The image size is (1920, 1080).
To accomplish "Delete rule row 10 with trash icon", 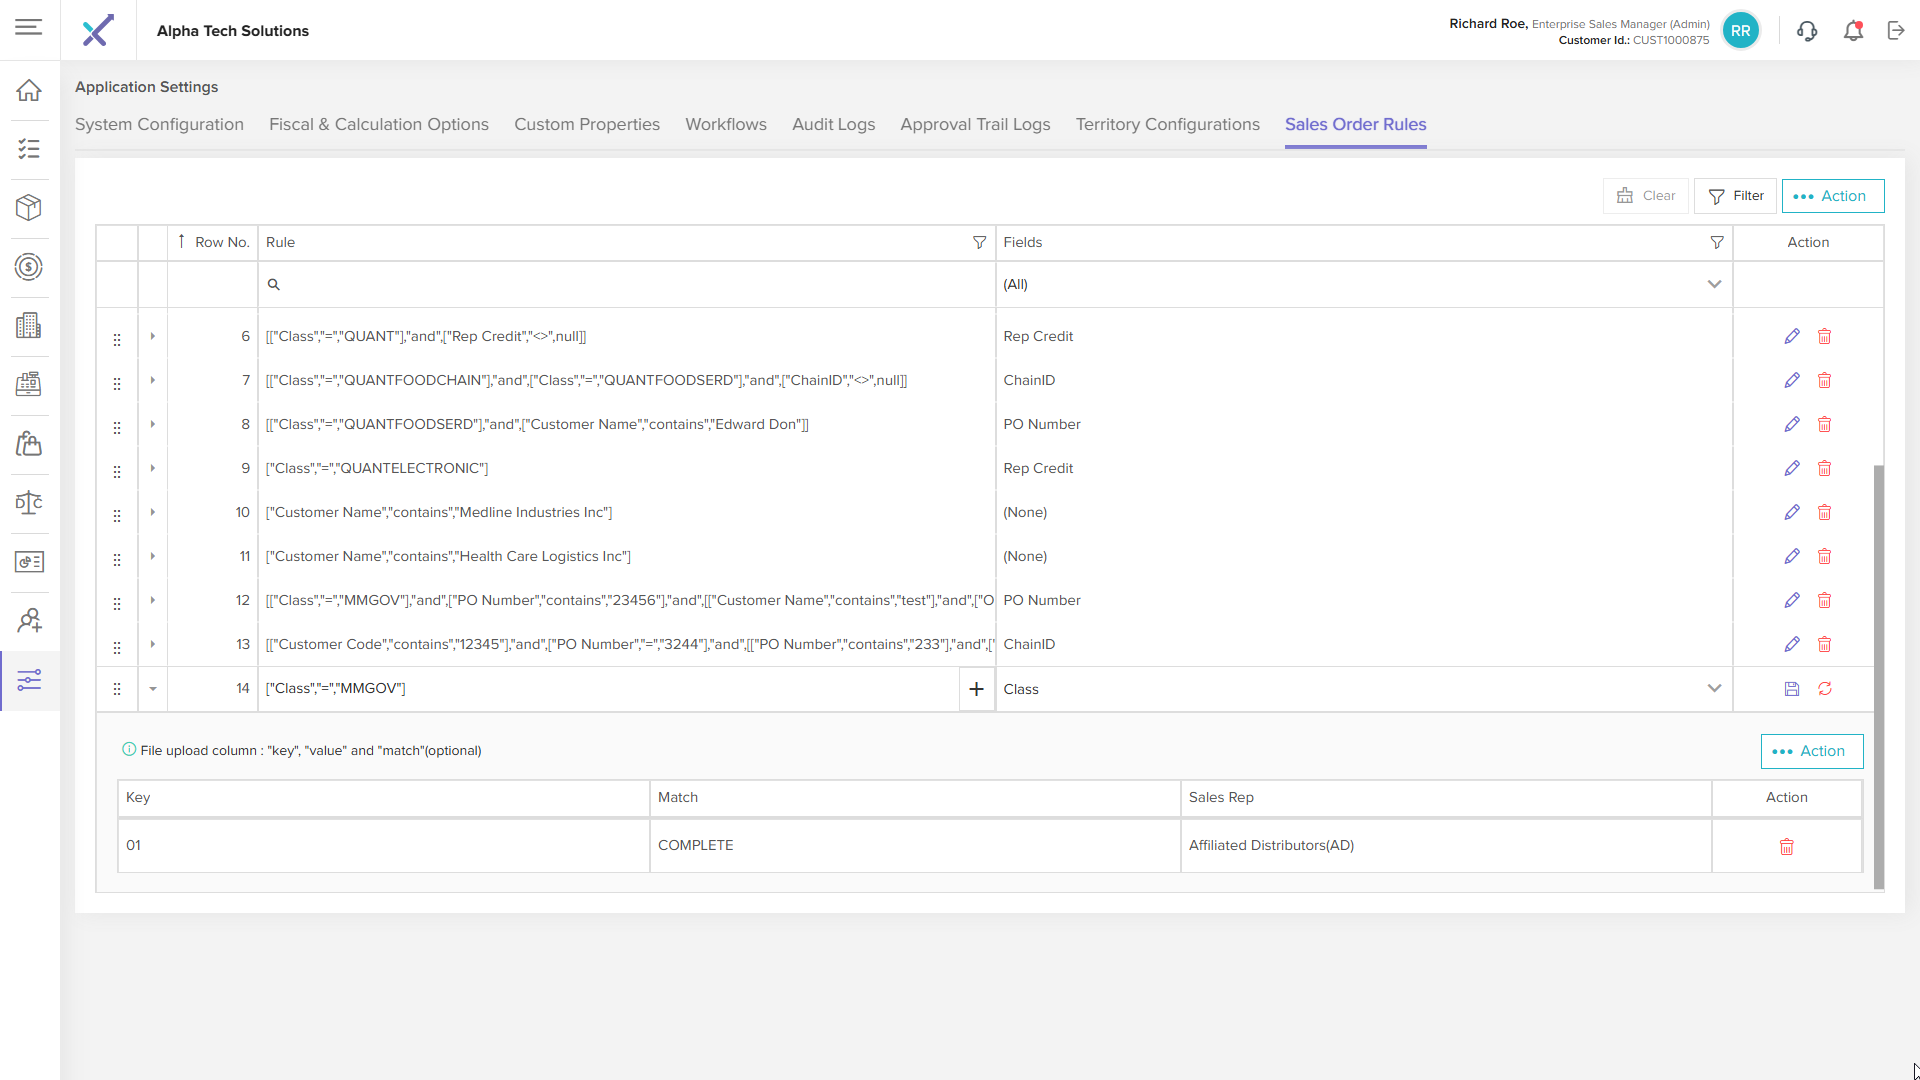I will click(1824, 512).
